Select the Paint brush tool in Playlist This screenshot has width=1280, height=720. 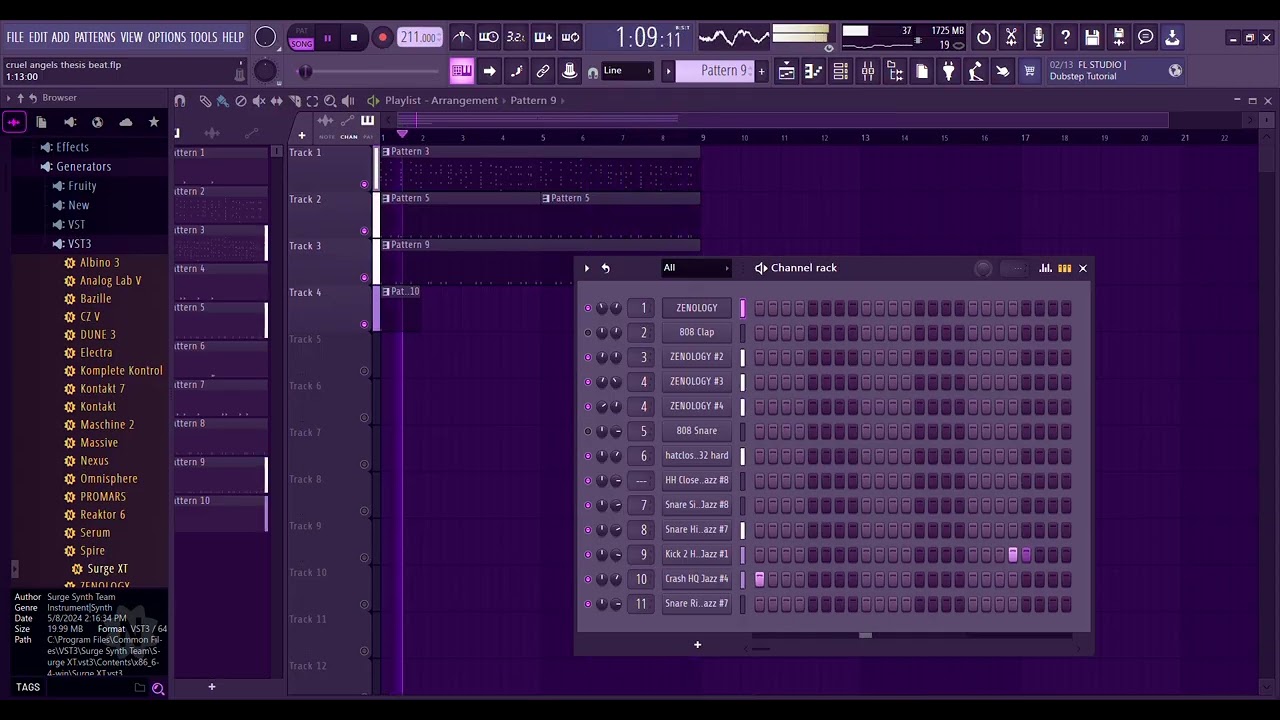(222, 101)
